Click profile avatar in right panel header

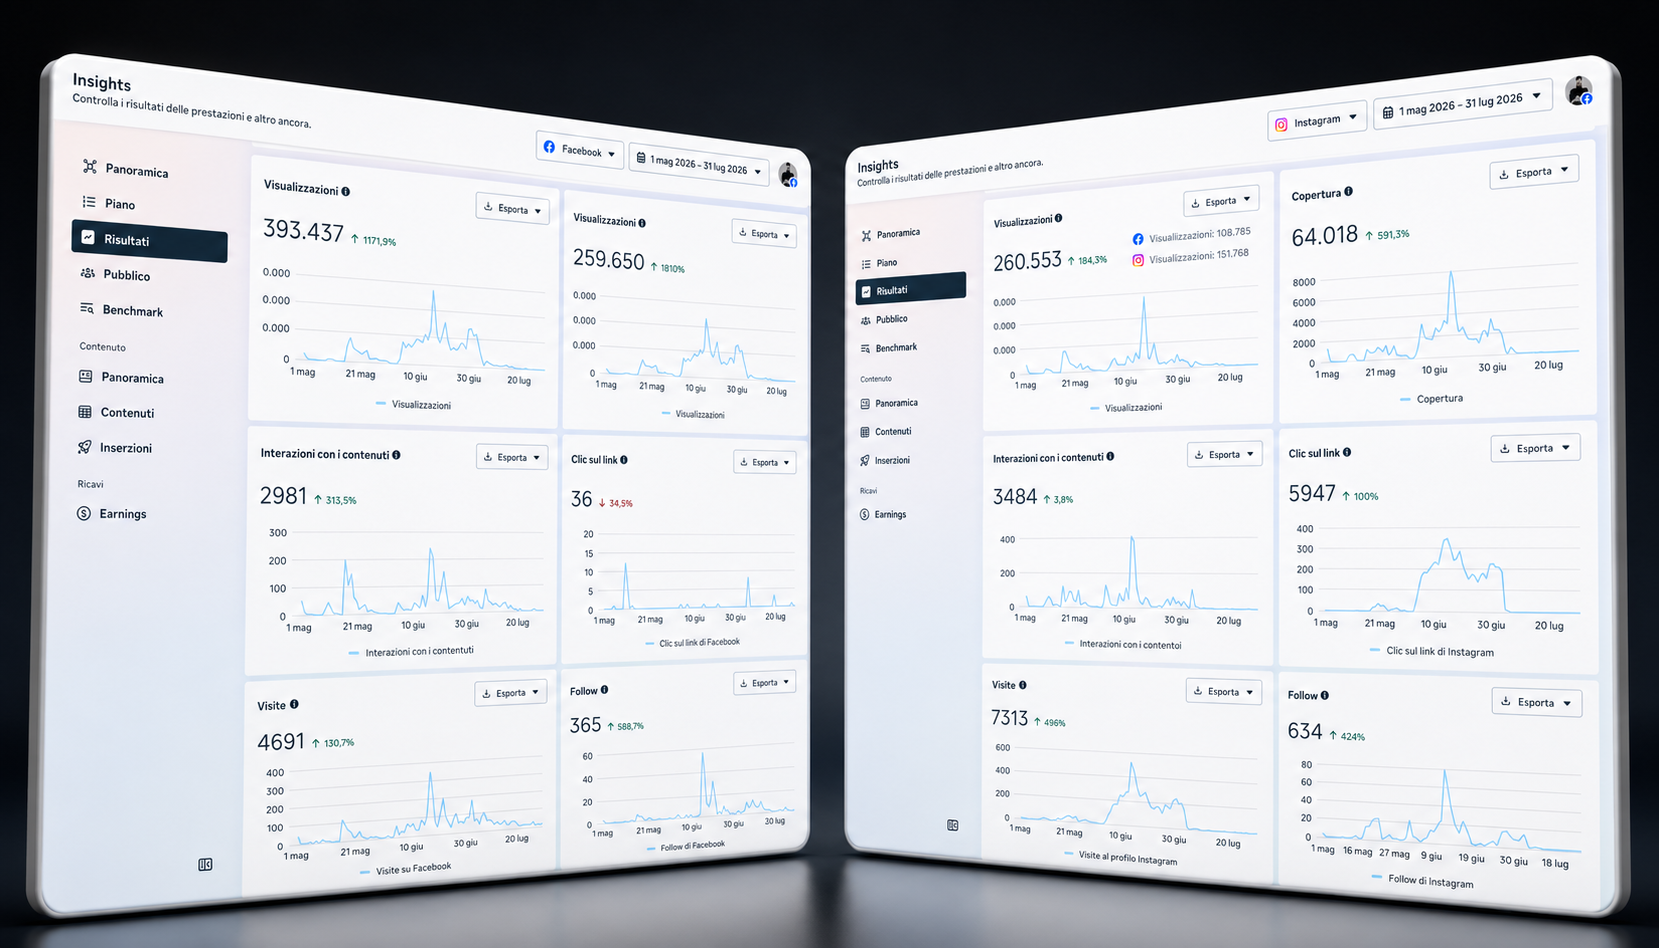tap(1579, 91)
